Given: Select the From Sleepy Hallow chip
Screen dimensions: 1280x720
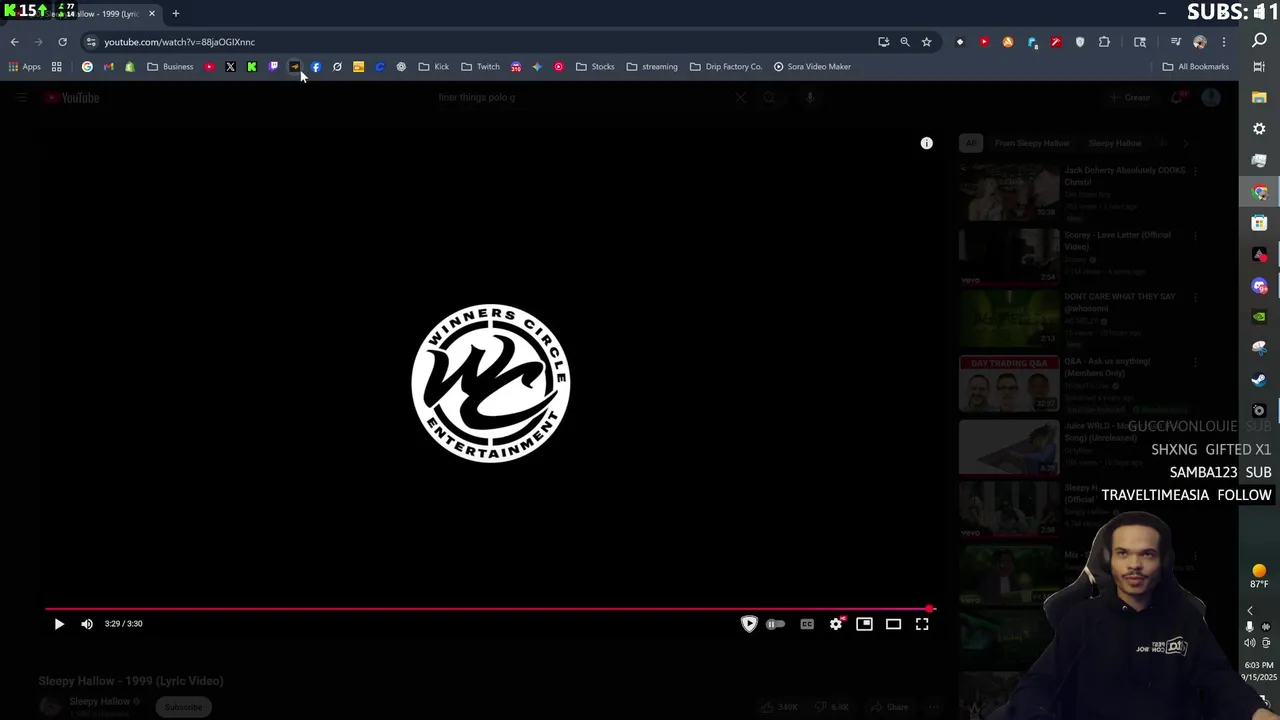Looking at the screenshot, I should tap(1032, 143).
